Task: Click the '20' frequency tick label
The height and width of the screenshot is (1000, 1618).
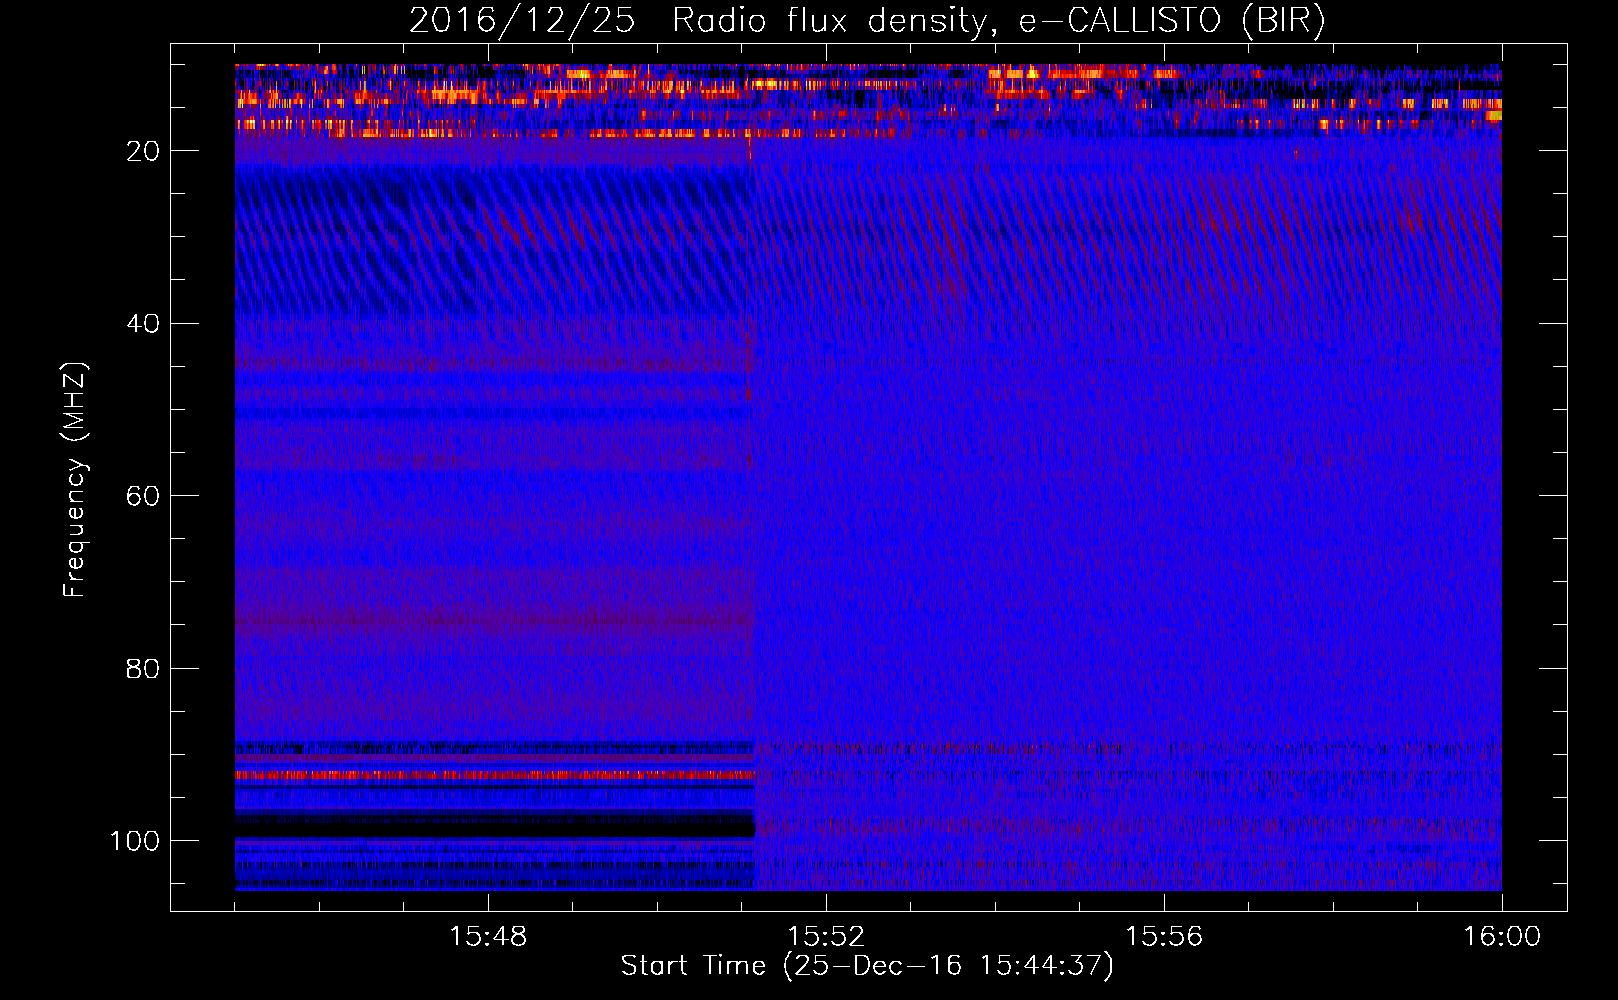Action: pos(143,151)
